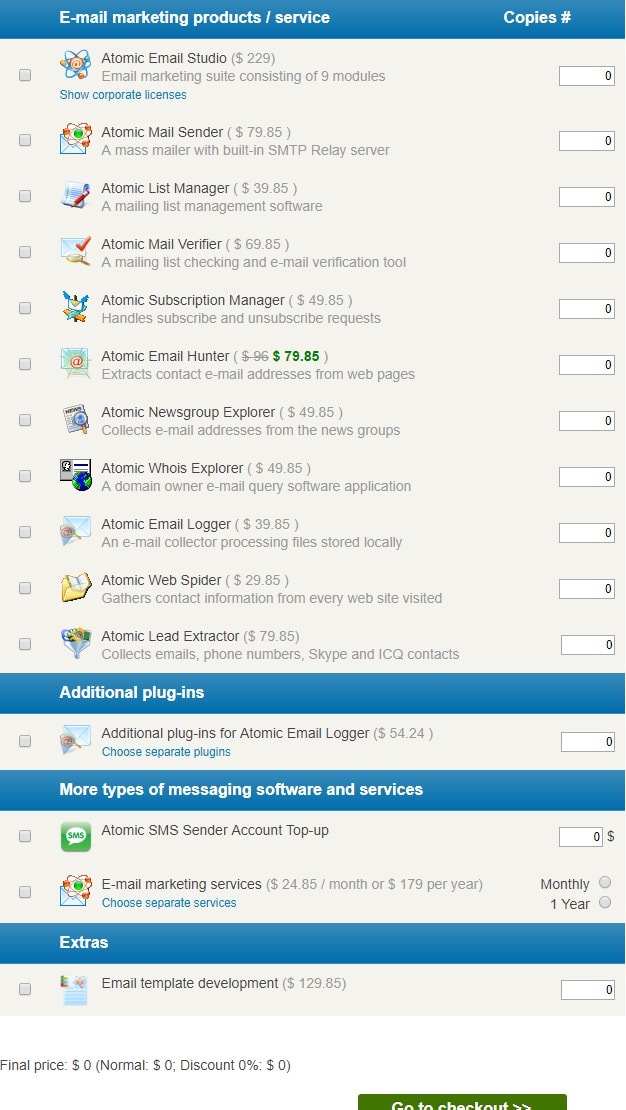Viewport: 626px width, 1110px height.
Task: Click the 'Email template development' label
Action: coord(190,983)
